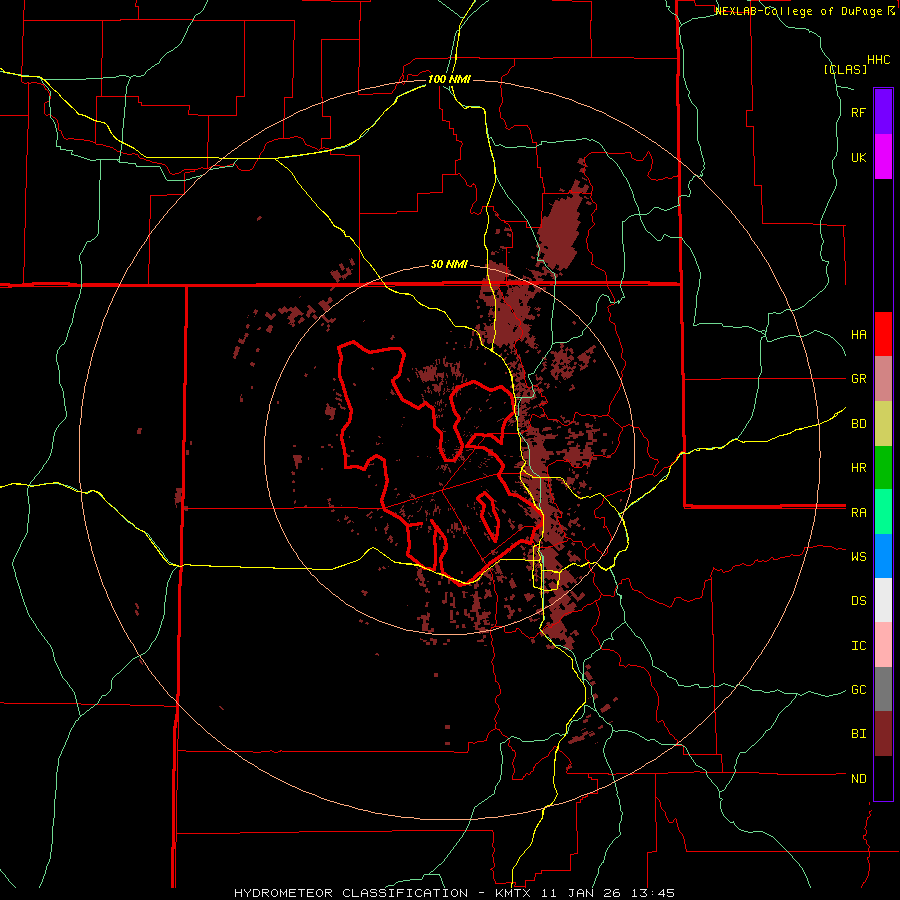Screen dimensions: 900x900
Task: Click the UK magenta legend swatch
Action: [x=883, y=156]
